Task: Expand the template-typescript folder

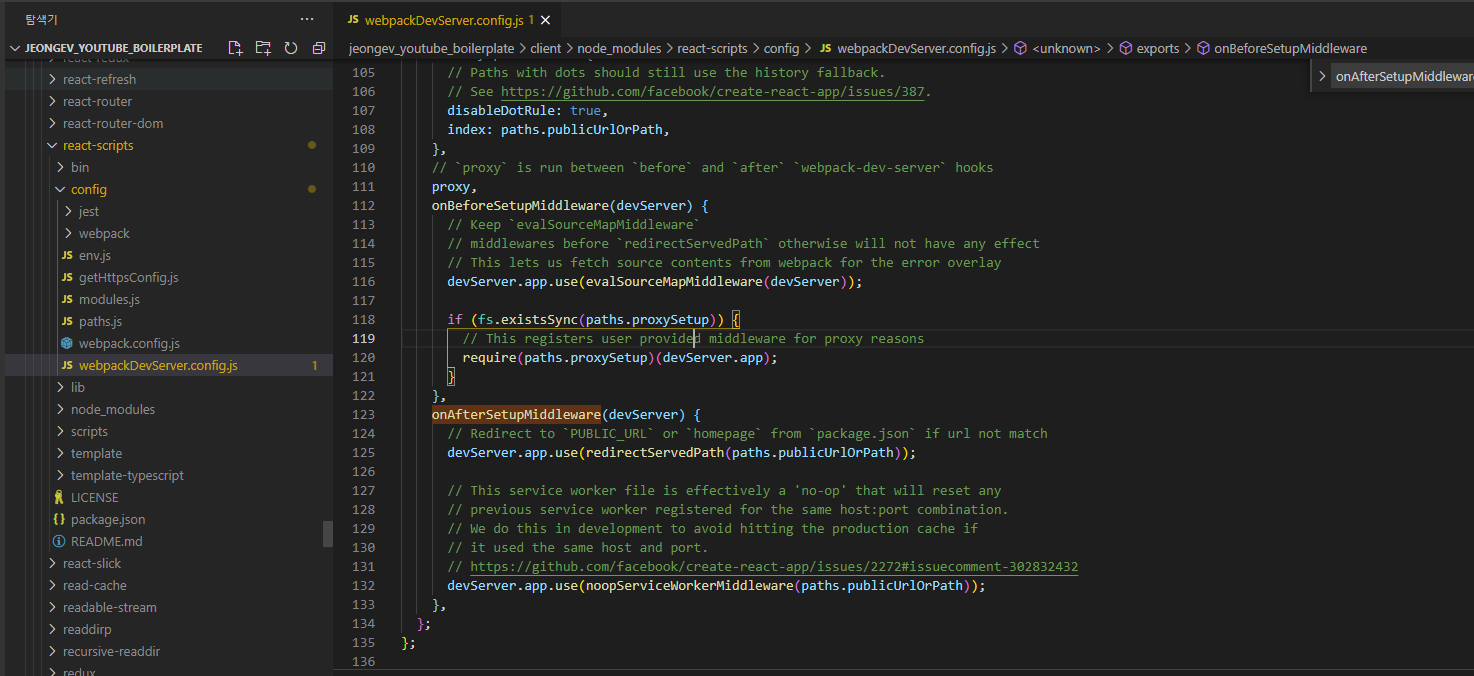Action: [x=168, y=475]
